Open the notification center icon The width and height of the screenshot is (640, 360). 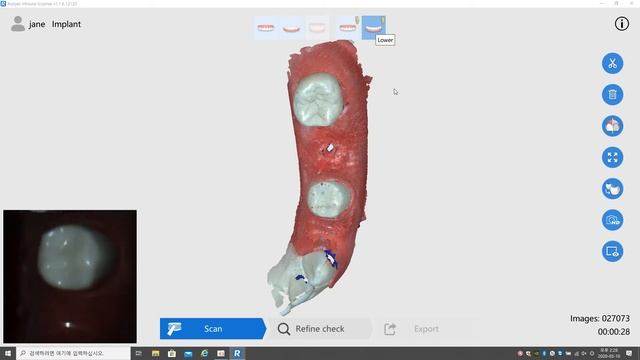[x=629, y=353]
